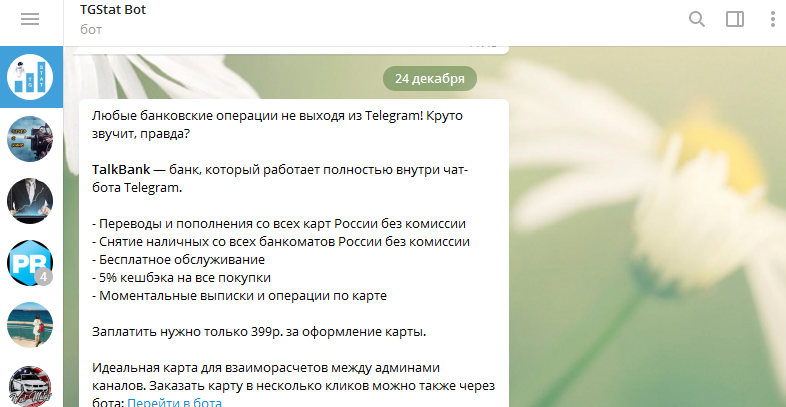Click "Снятие наличных со всех банкоматов" line
Screen dimensions: 786x407
coord(281,242)
